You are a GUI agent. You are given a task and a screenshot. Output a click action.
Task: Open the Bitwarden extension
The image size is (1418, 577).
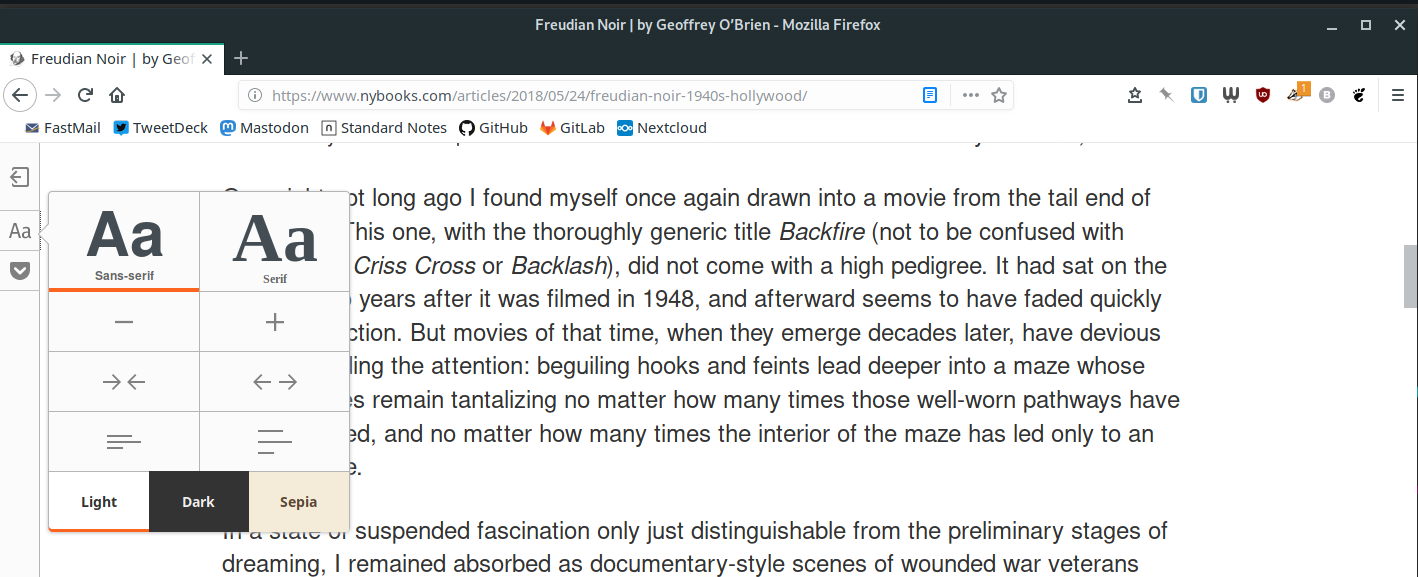coord(1198,94)
